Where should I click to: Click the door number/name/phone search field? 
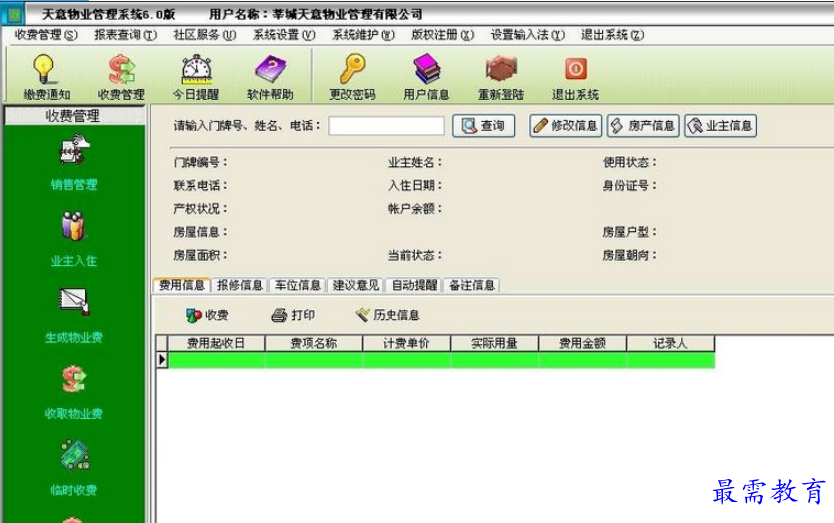coord(386,126)
